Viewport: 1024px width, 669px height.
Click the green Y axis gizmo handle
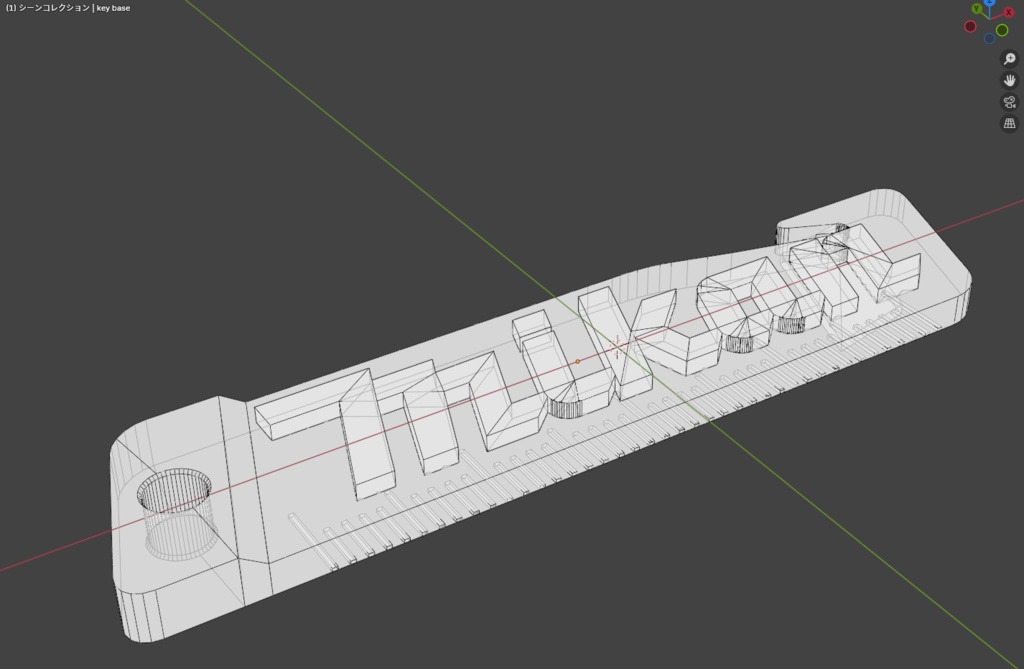(x=976, y=8)
